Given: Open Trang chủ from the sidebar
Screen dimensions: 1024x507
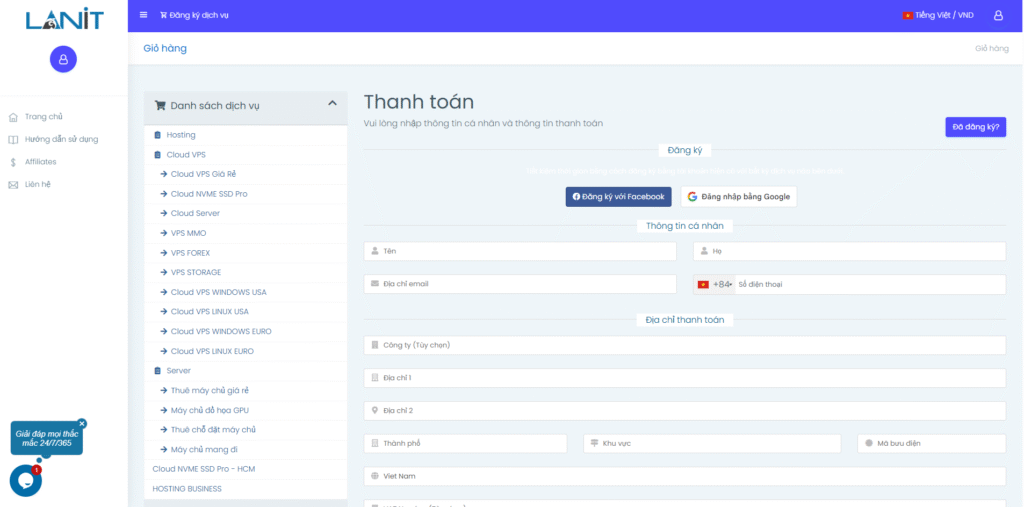Looking at the screenshot, I should [x=43, y=117].
